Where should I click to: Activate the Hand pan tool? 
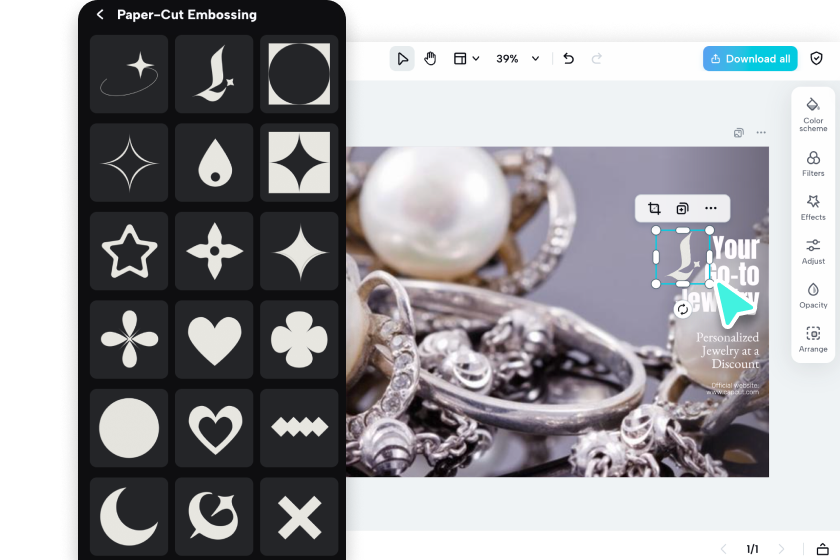tap(430, 58)
